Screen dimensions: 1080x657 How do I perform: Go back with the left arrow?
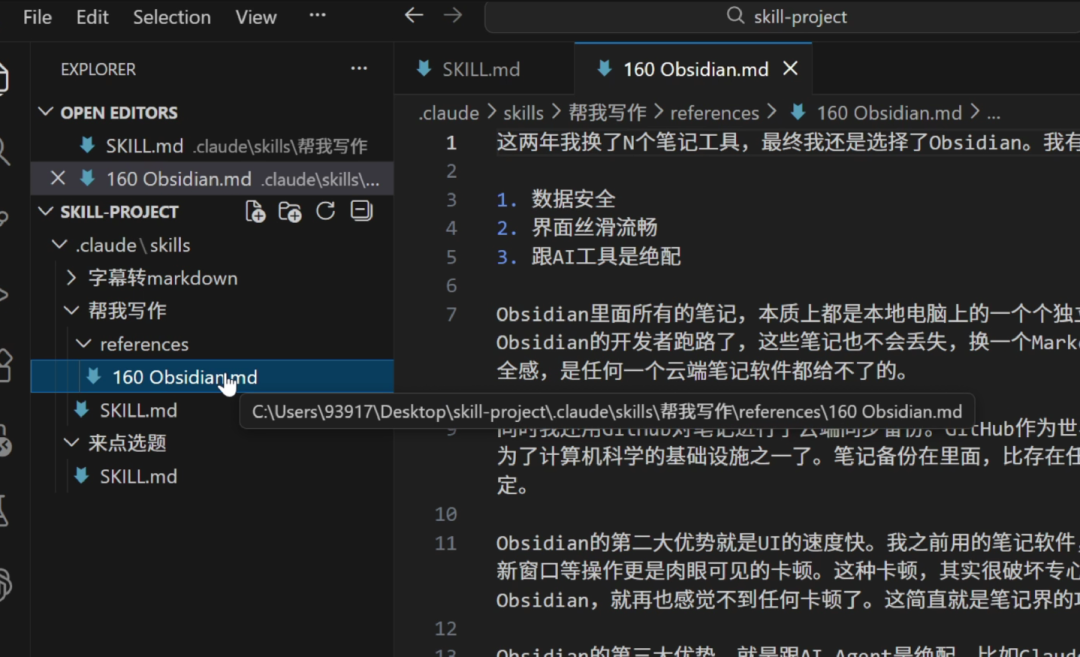click(x=413, y=15)
